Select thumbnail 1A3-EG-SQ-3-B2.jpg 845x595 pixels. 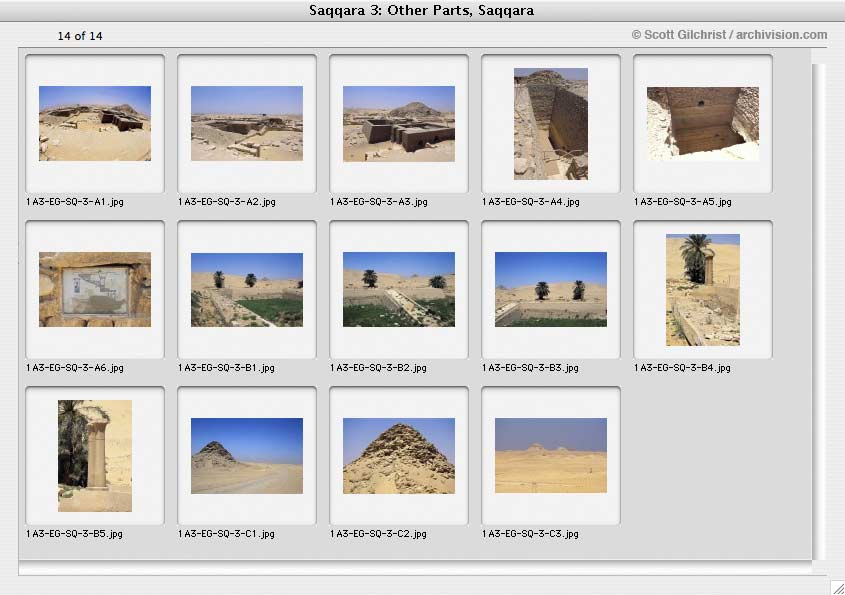coord(399,289)
